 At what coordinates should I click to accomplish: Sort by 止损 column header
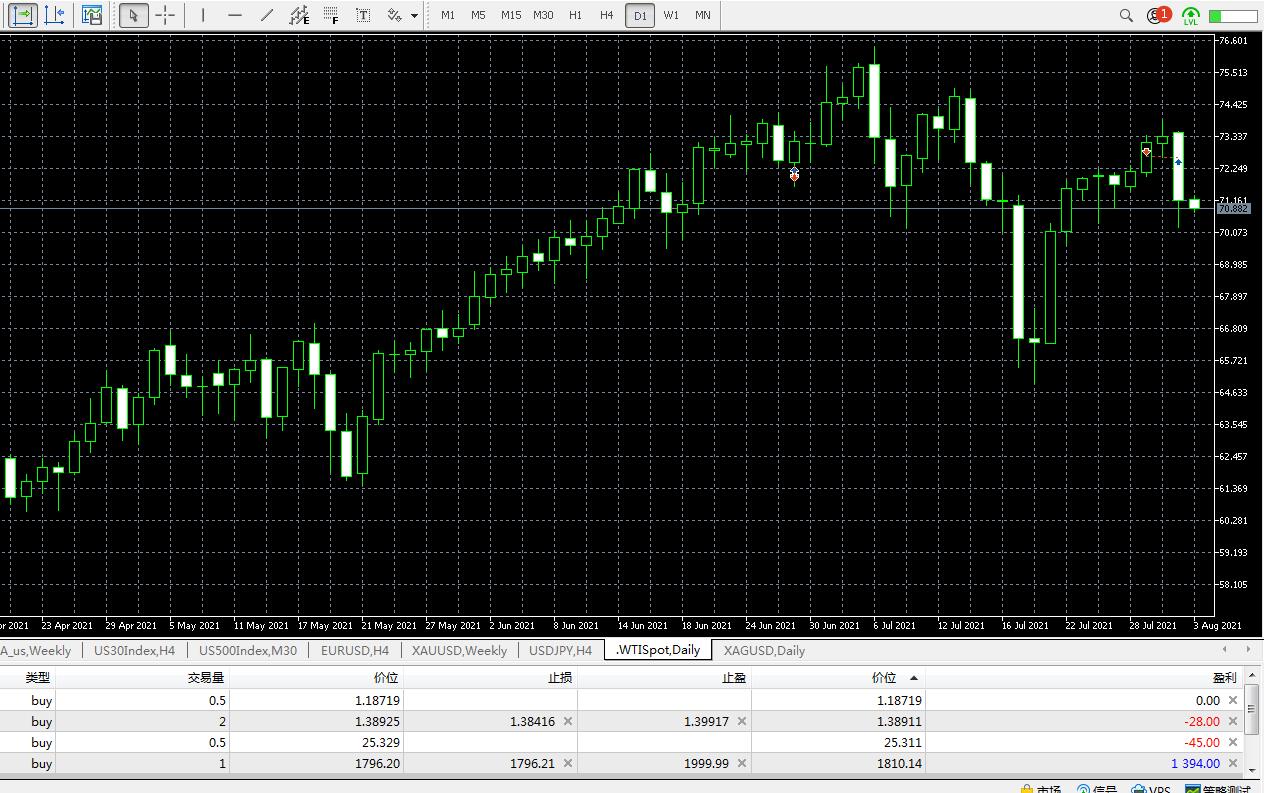coord(560,677)
